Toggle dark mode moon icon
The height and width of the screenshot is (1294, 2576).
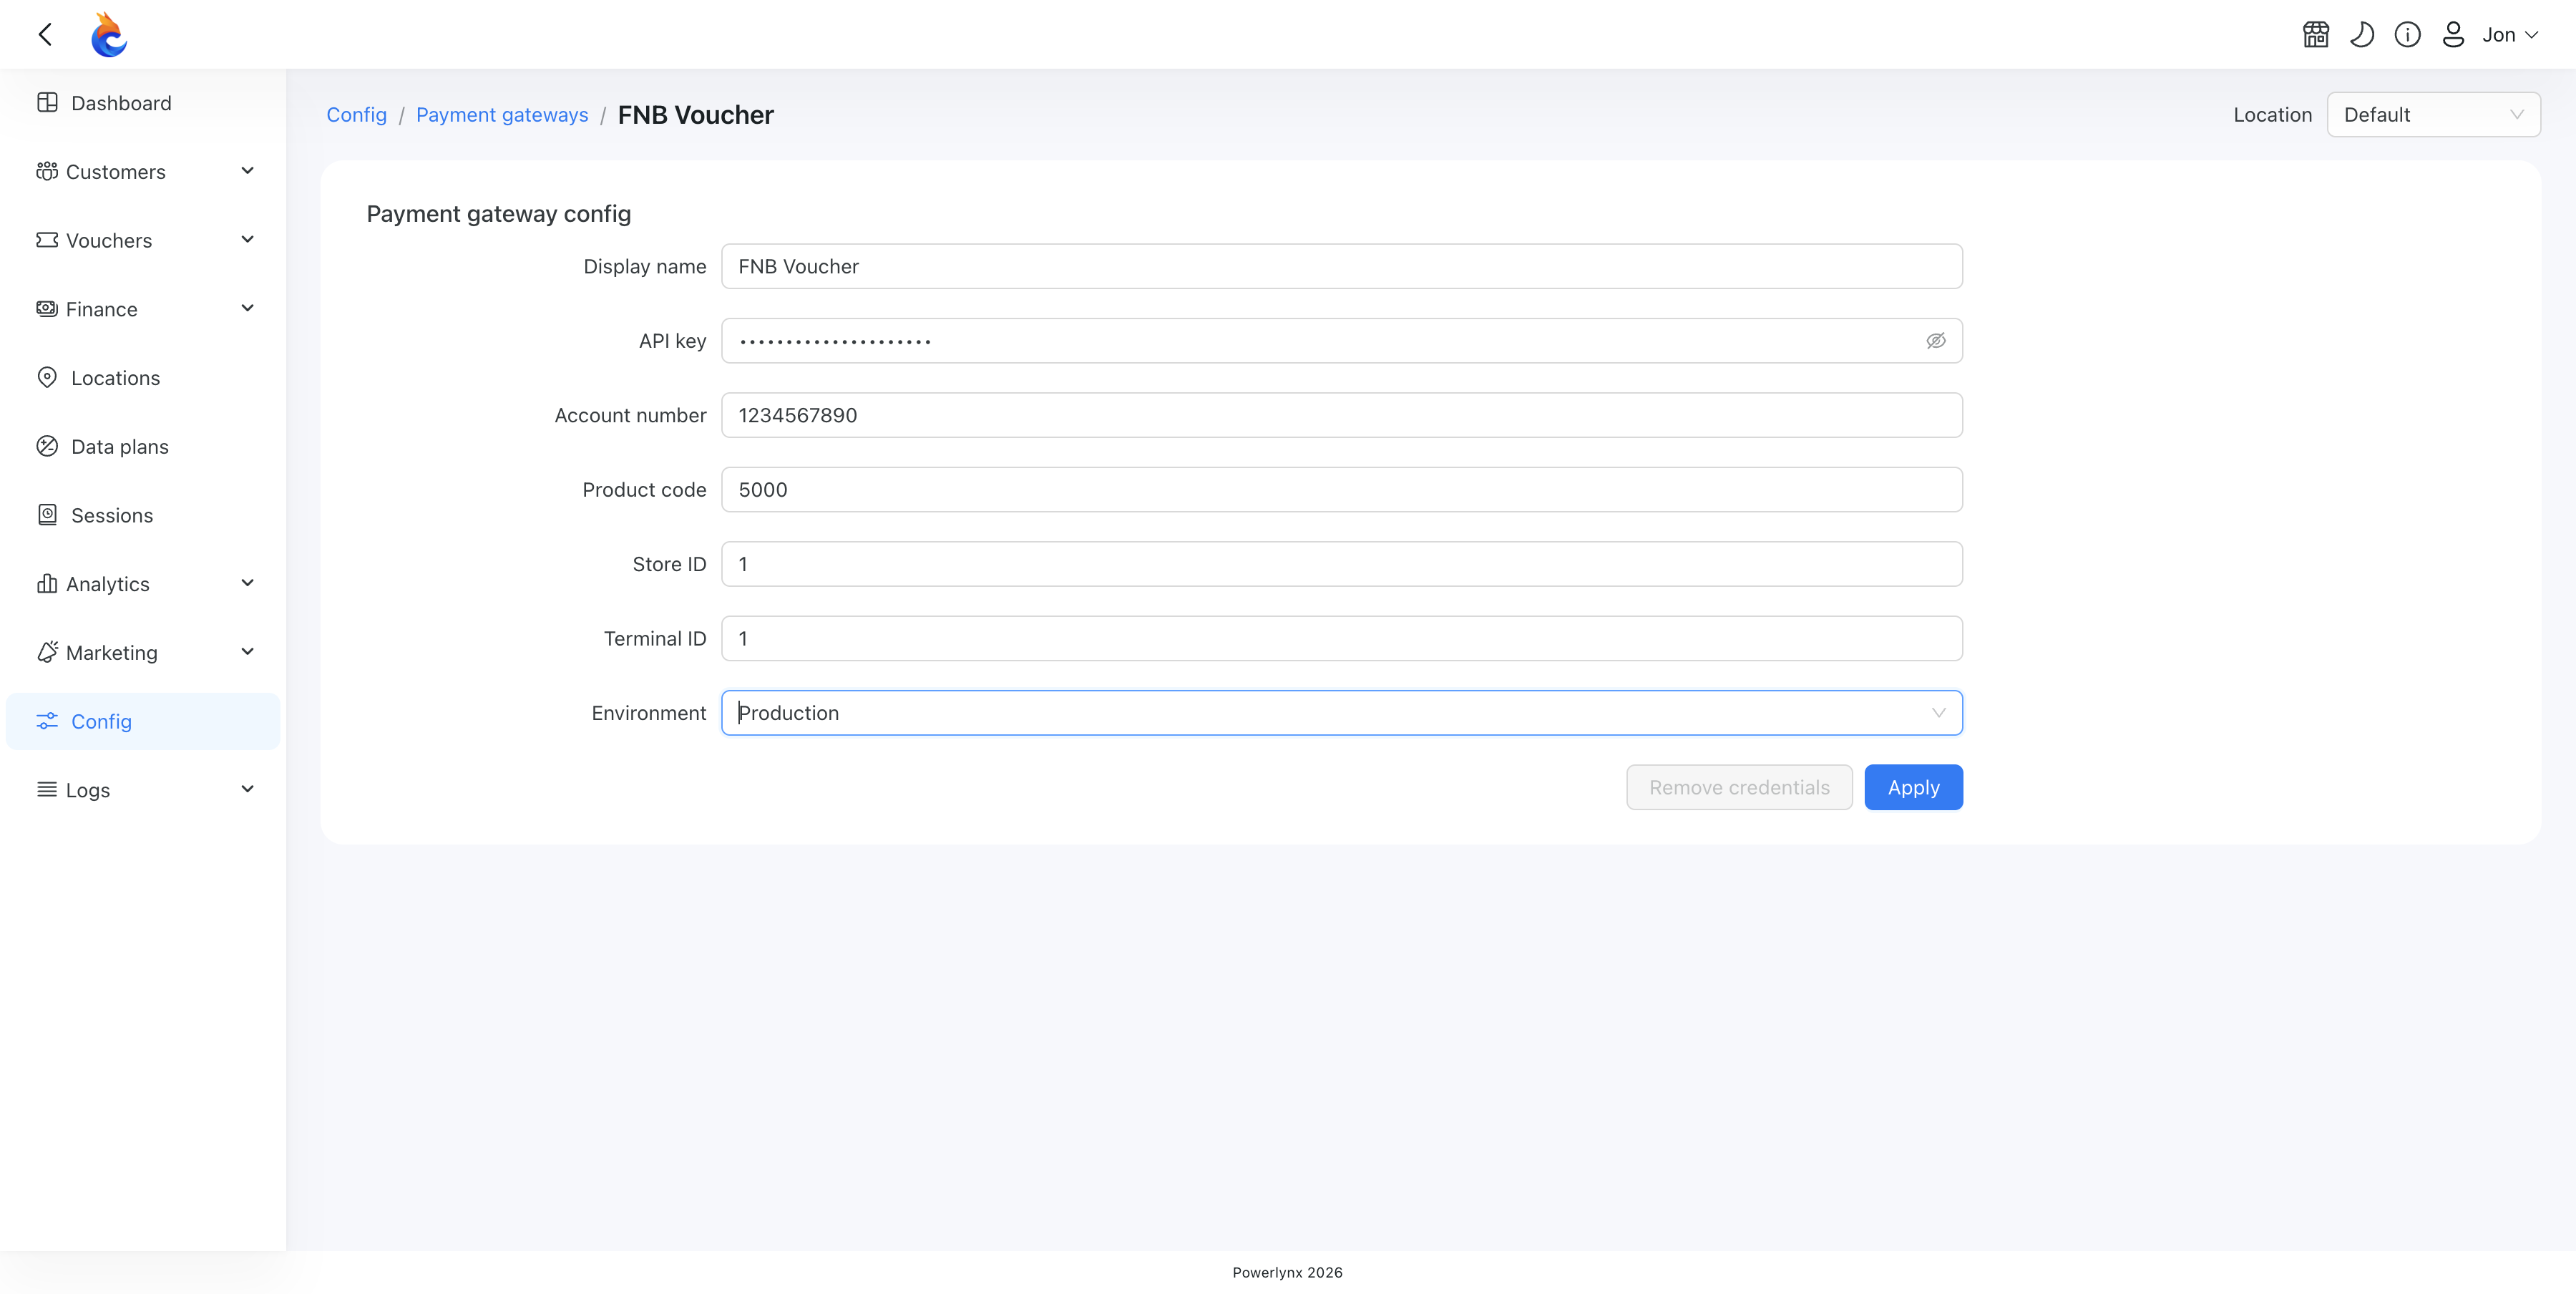tap(2362, 35)
